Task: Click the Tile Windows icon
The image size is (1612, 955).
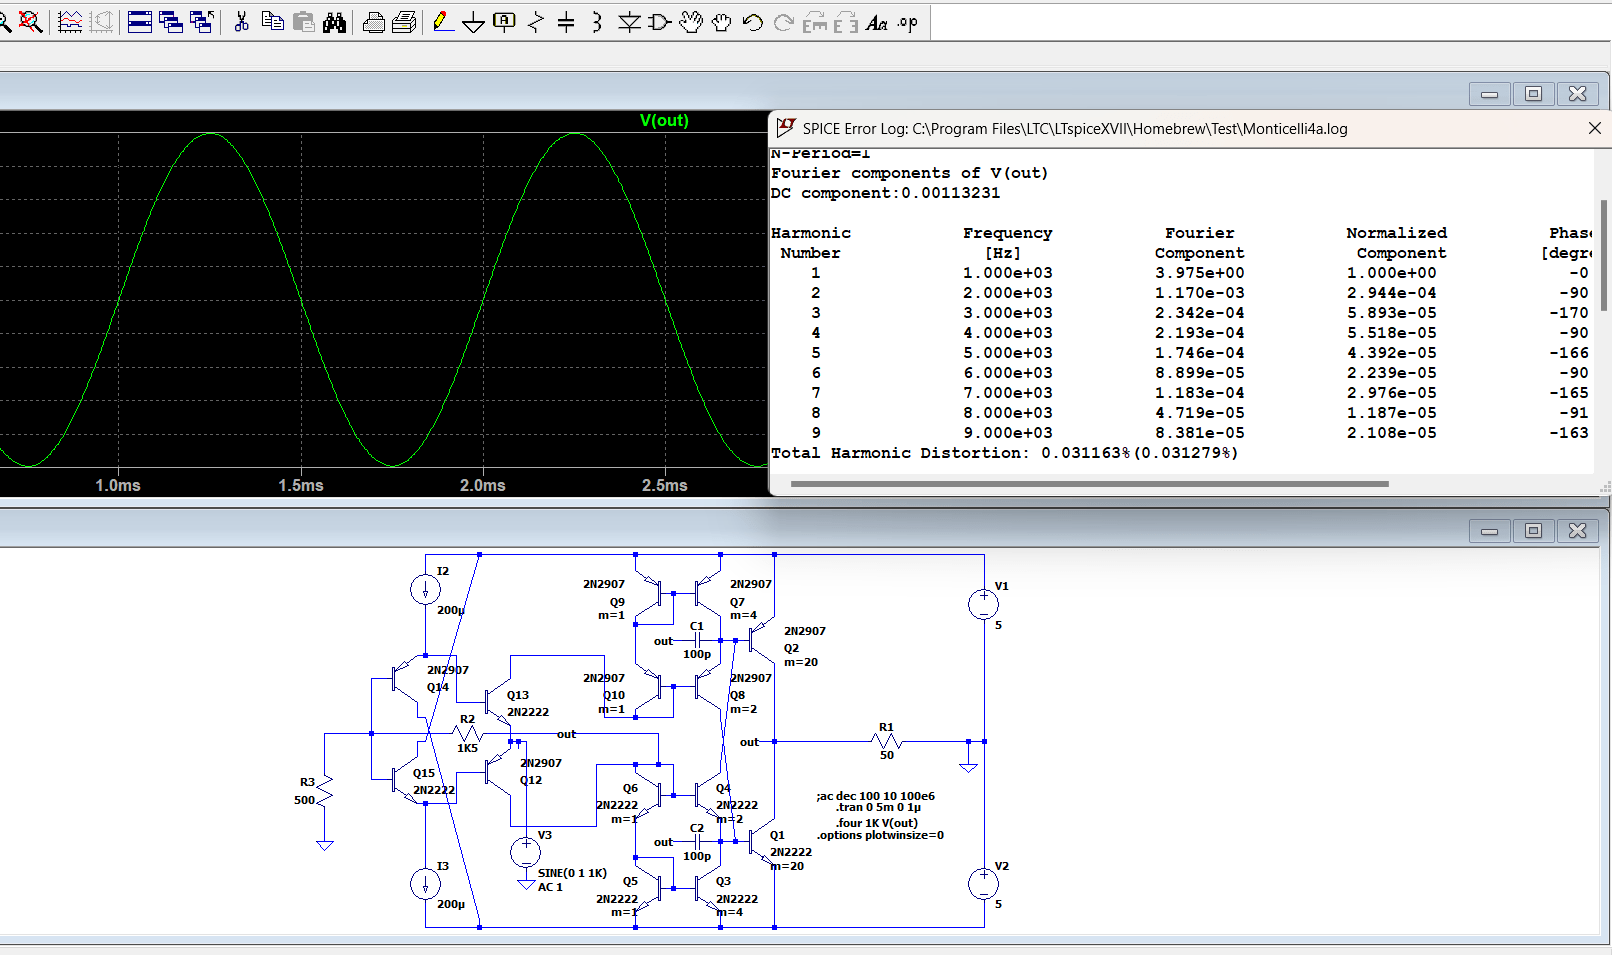Action: click(140, 22)
